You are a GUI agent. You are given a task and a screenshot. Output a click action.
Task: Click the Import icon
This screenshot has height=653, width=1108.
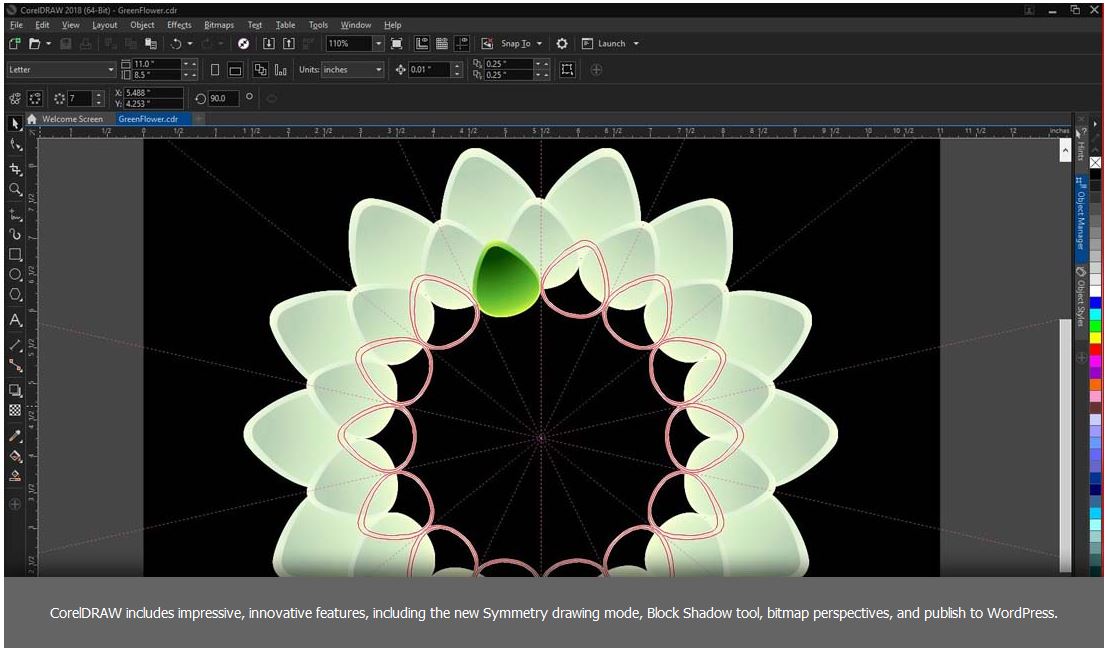click(269, 44)
